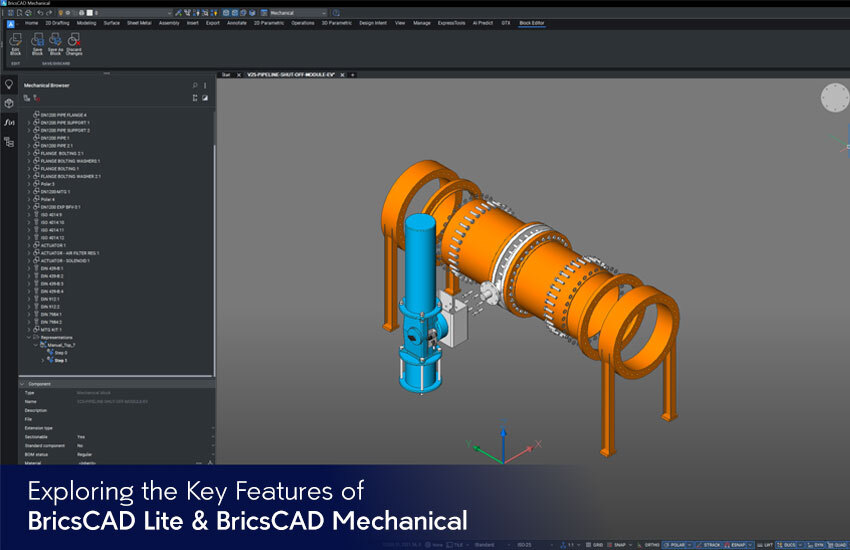
Task: Expand the FLANGE BOLTING WASHERS 1 node
Action: pyautogui.click(x=29, y=161)
